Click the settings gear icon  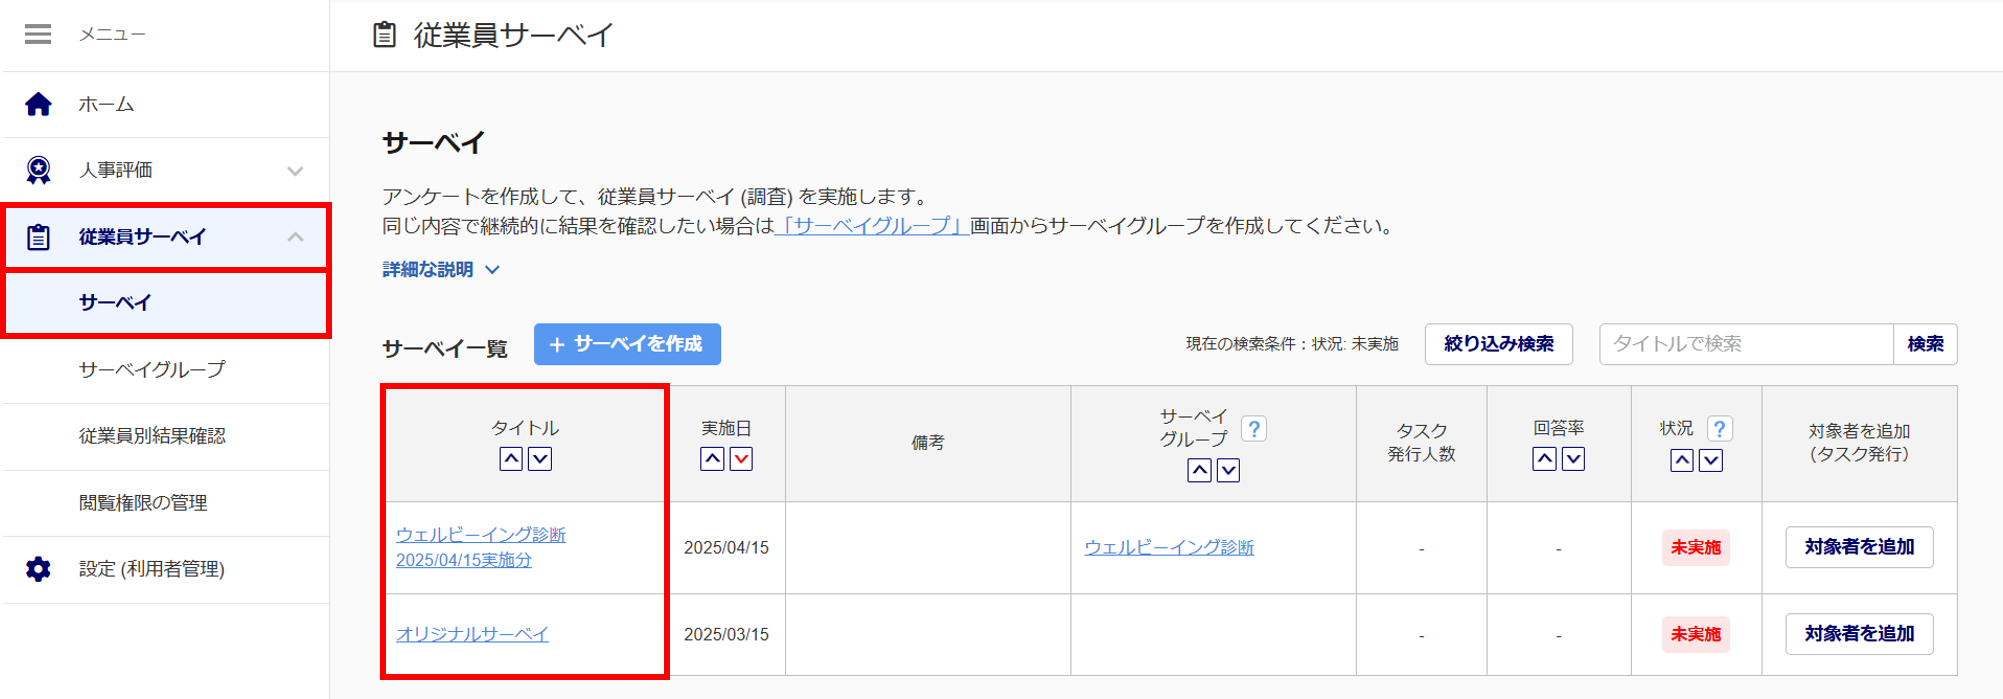(38, 569)
